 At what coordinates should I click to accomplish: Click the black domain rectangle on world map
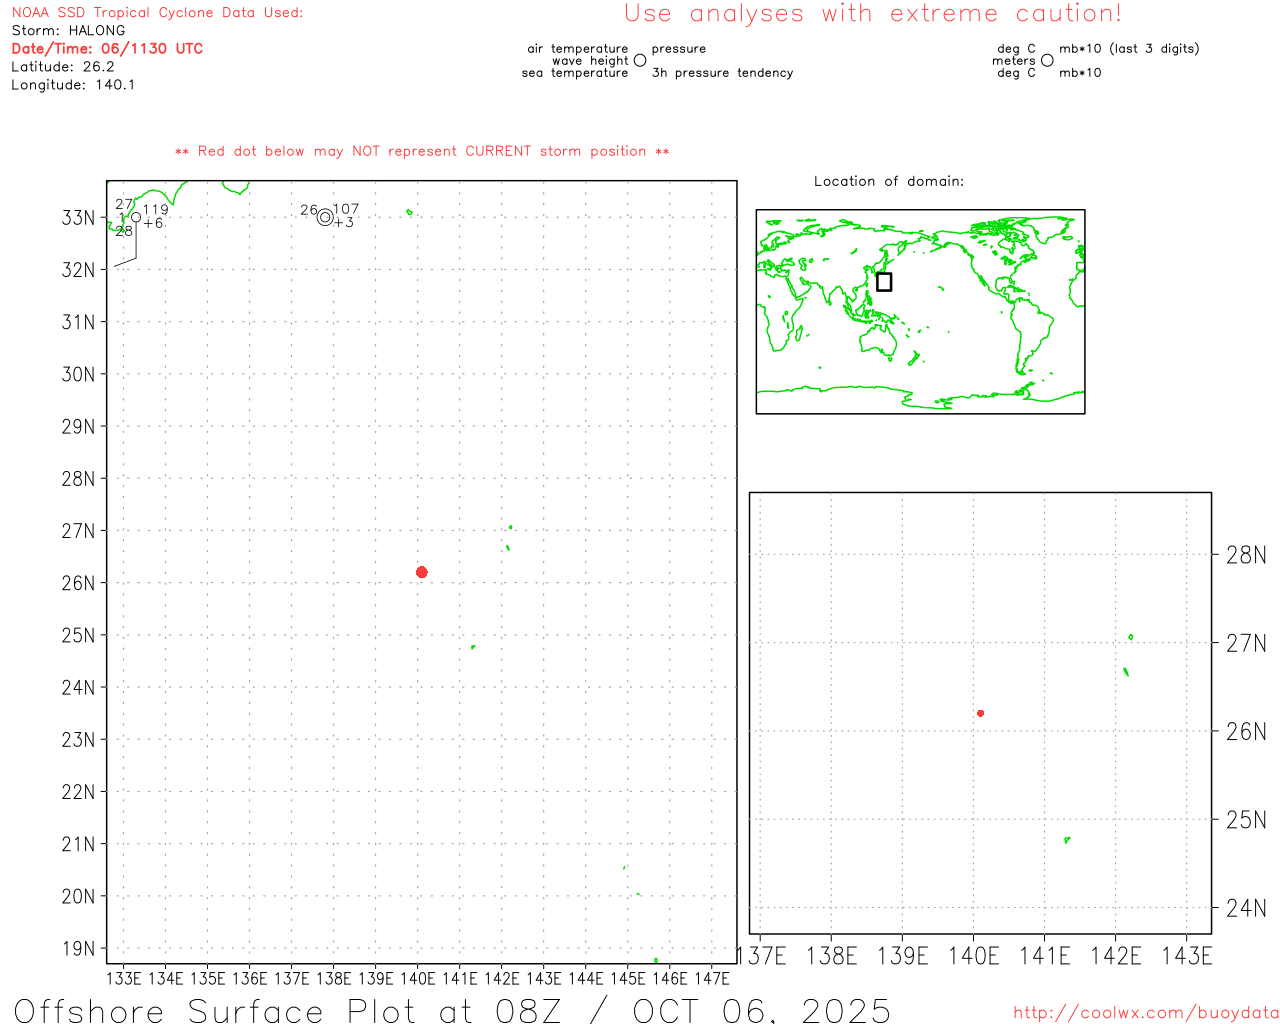point(884,282)
